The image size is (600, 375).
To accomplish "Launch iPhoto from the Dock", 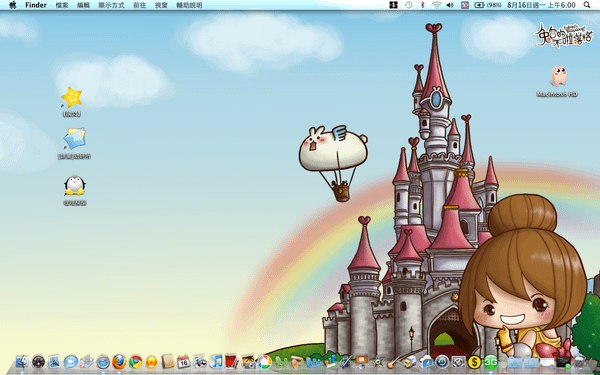I will [200, 361].
